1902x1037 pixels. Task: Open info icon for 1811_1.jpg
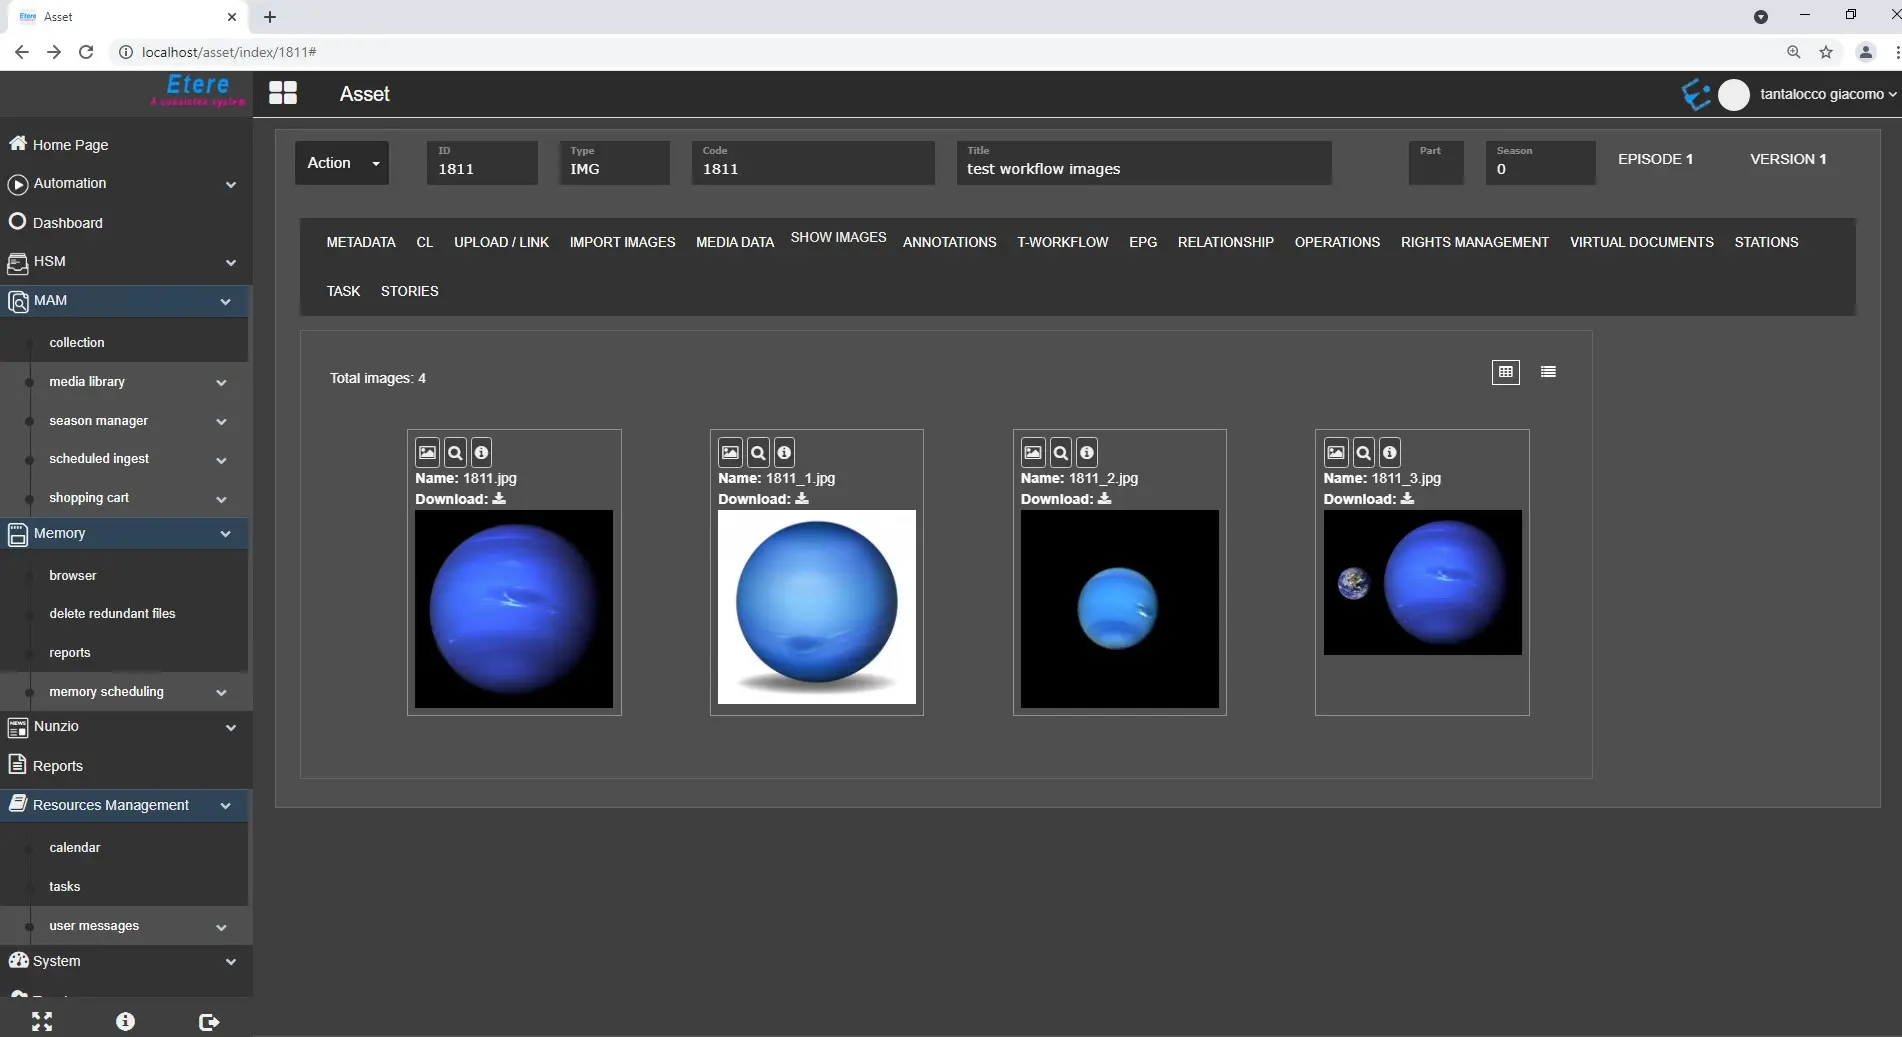pos(784,453)
